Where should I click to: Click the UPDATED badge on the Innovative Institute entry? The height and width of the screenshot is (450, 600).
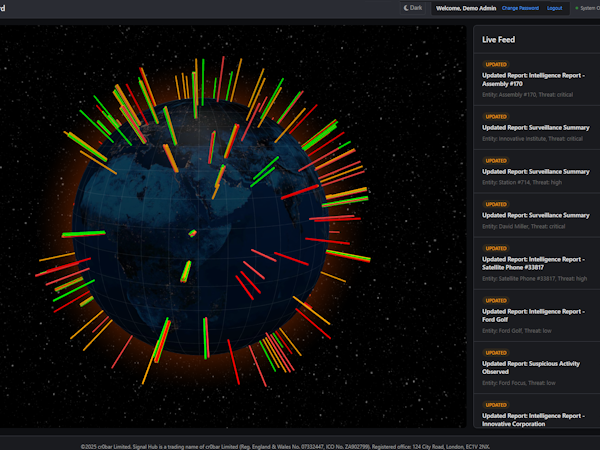[496, 116]
